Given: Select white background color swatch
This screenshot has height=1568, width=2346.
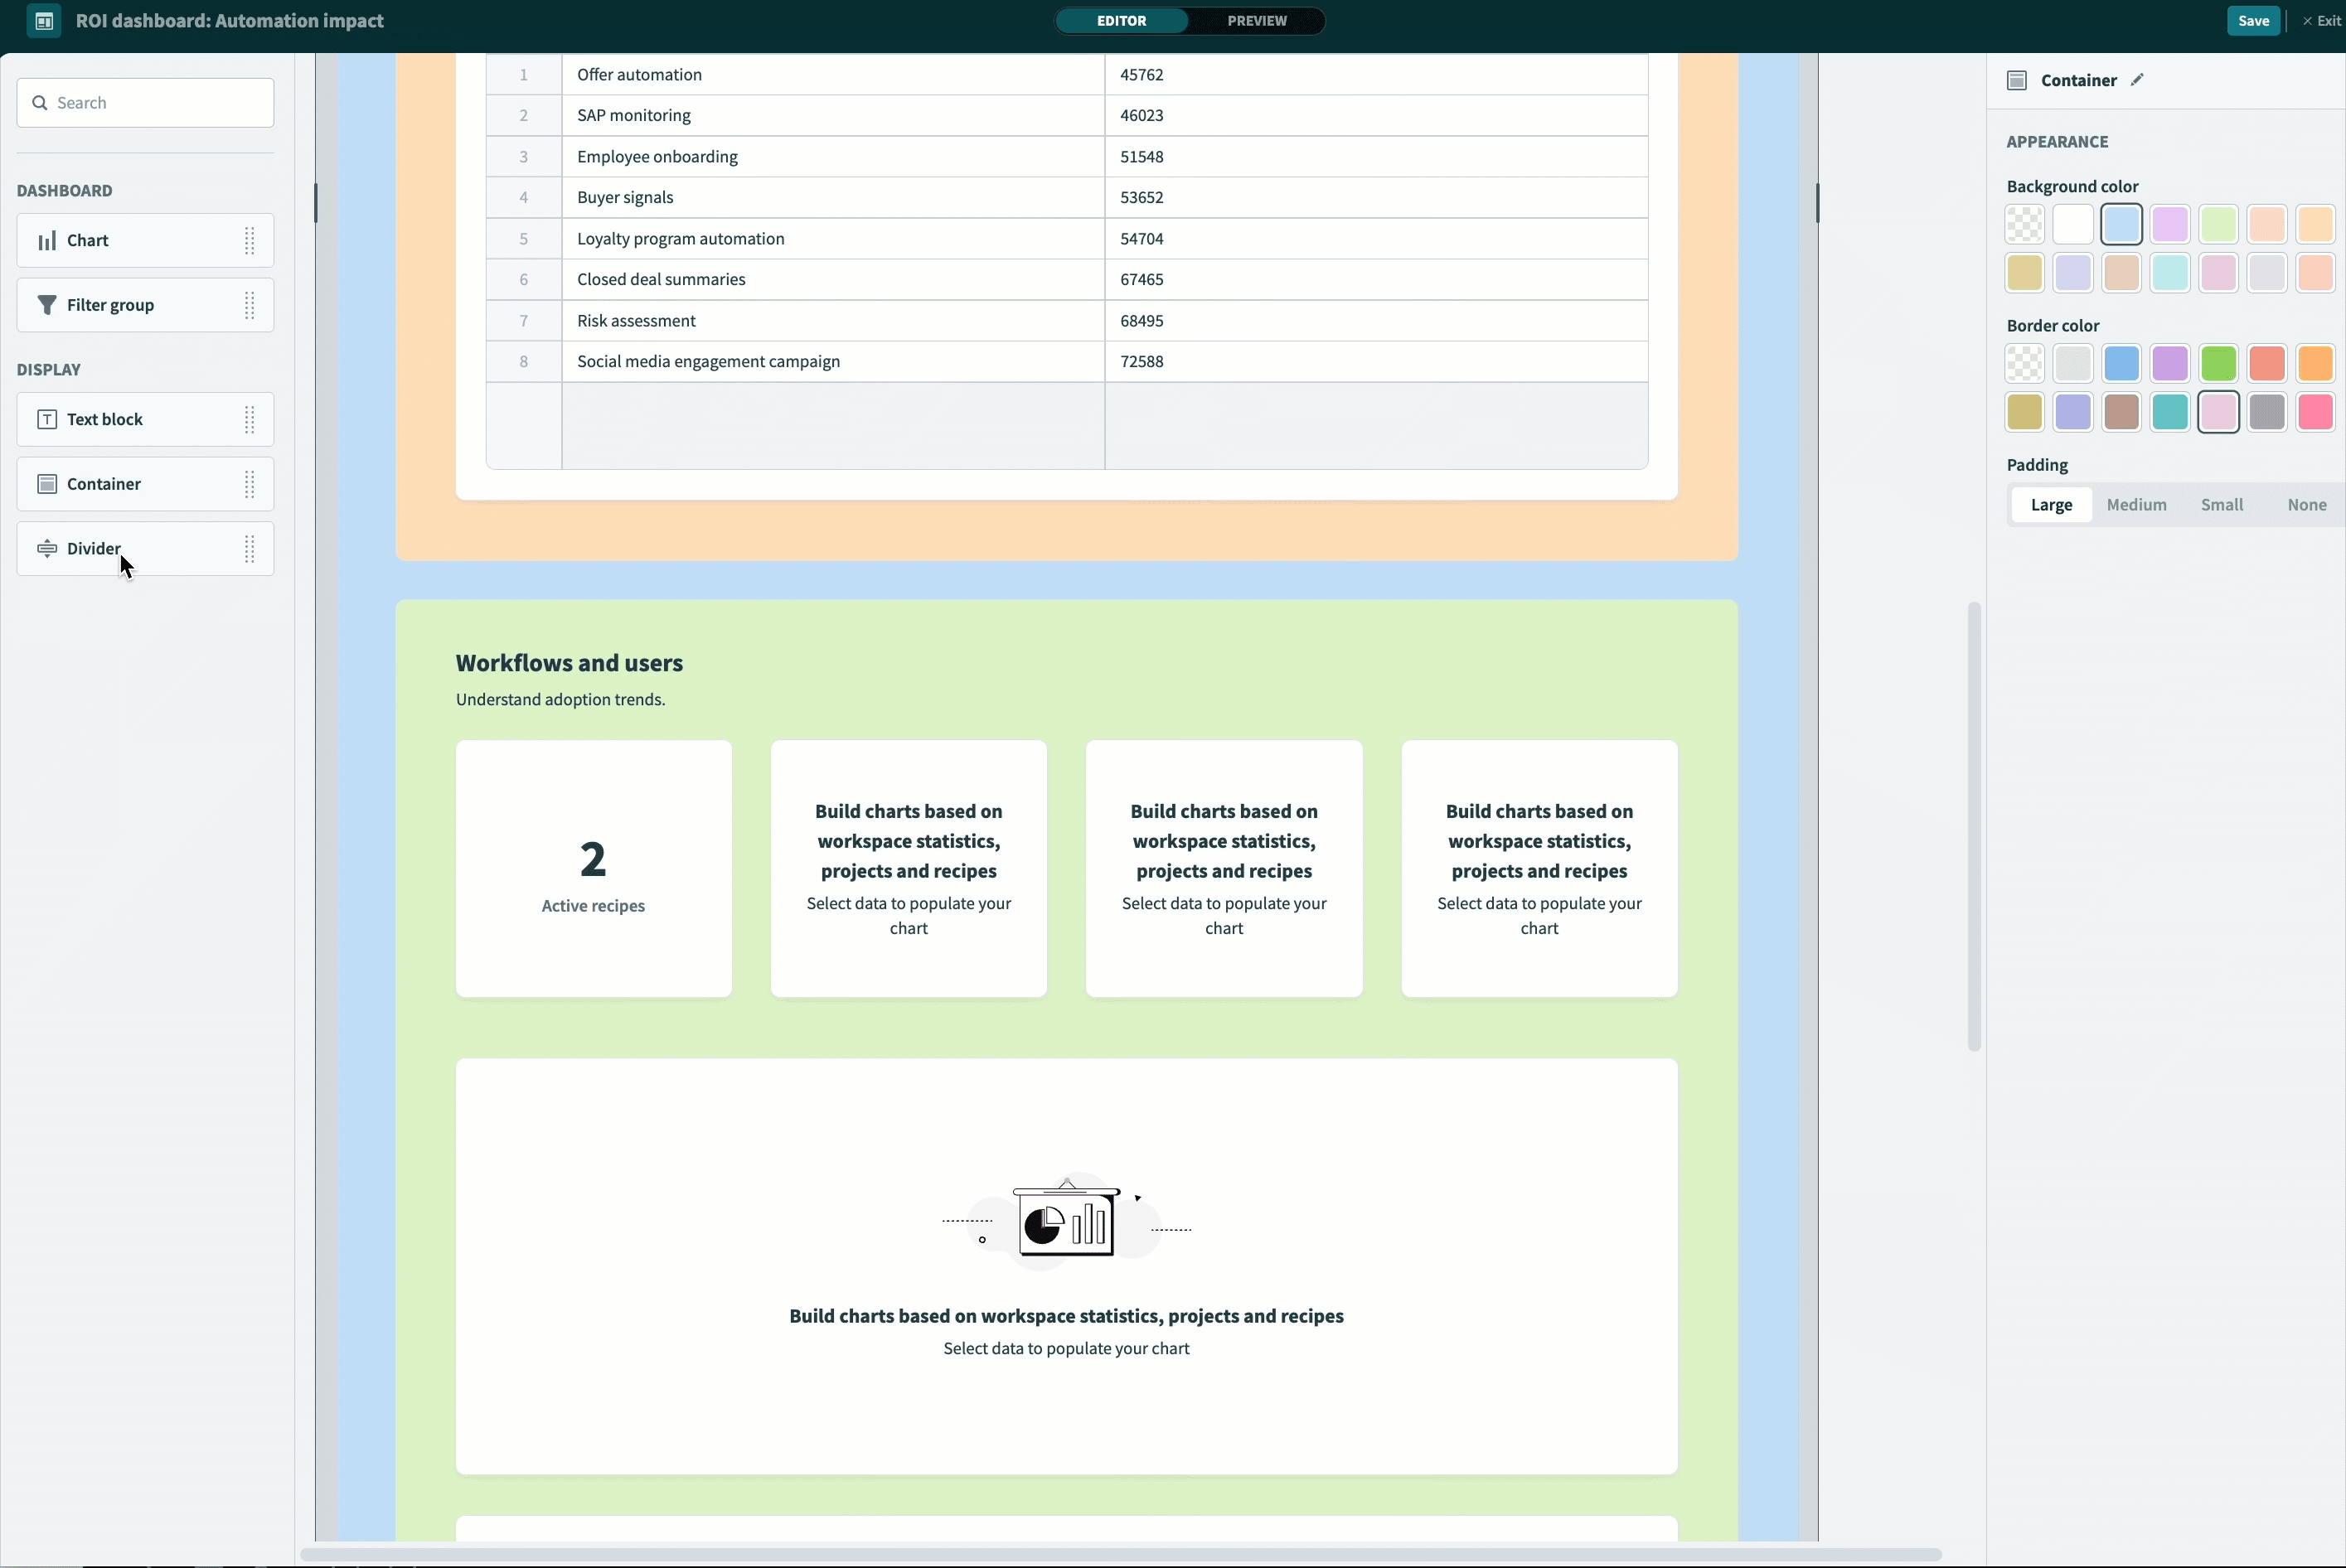Looking at the screenshot, I should [2073, 225].
